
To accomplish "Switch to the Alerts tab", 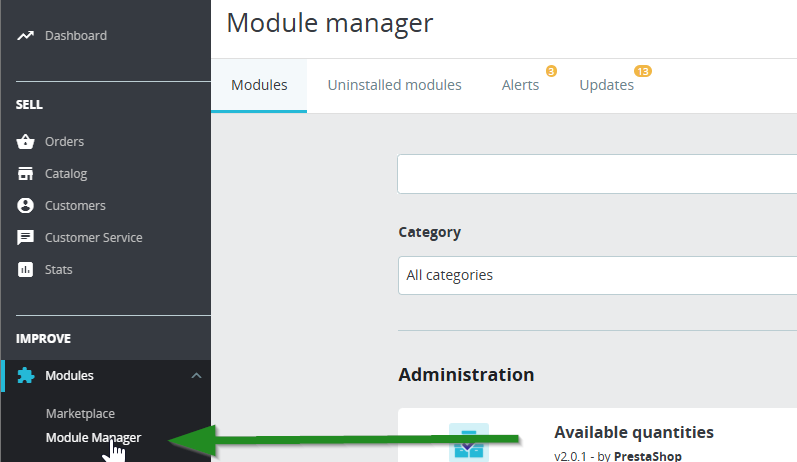I will 520,85.
